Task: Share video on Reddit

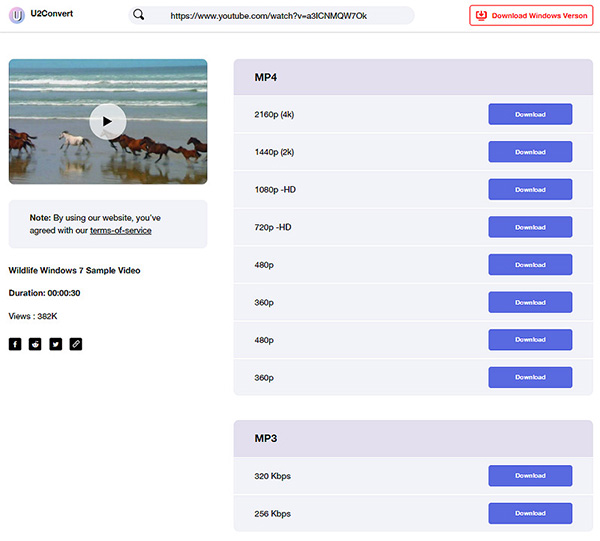Action: click(35, 344)
